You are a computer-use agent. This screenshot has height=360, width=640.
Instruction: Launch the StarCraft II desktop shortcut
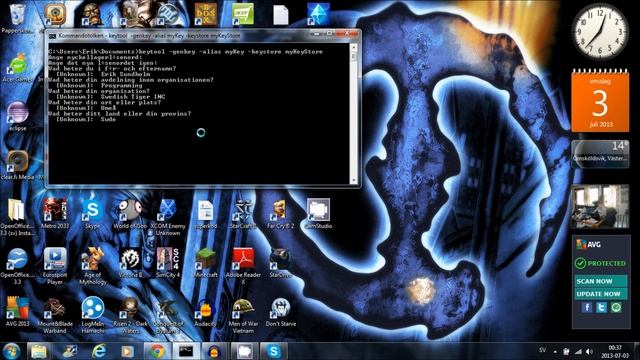click(x=243, y=213)
